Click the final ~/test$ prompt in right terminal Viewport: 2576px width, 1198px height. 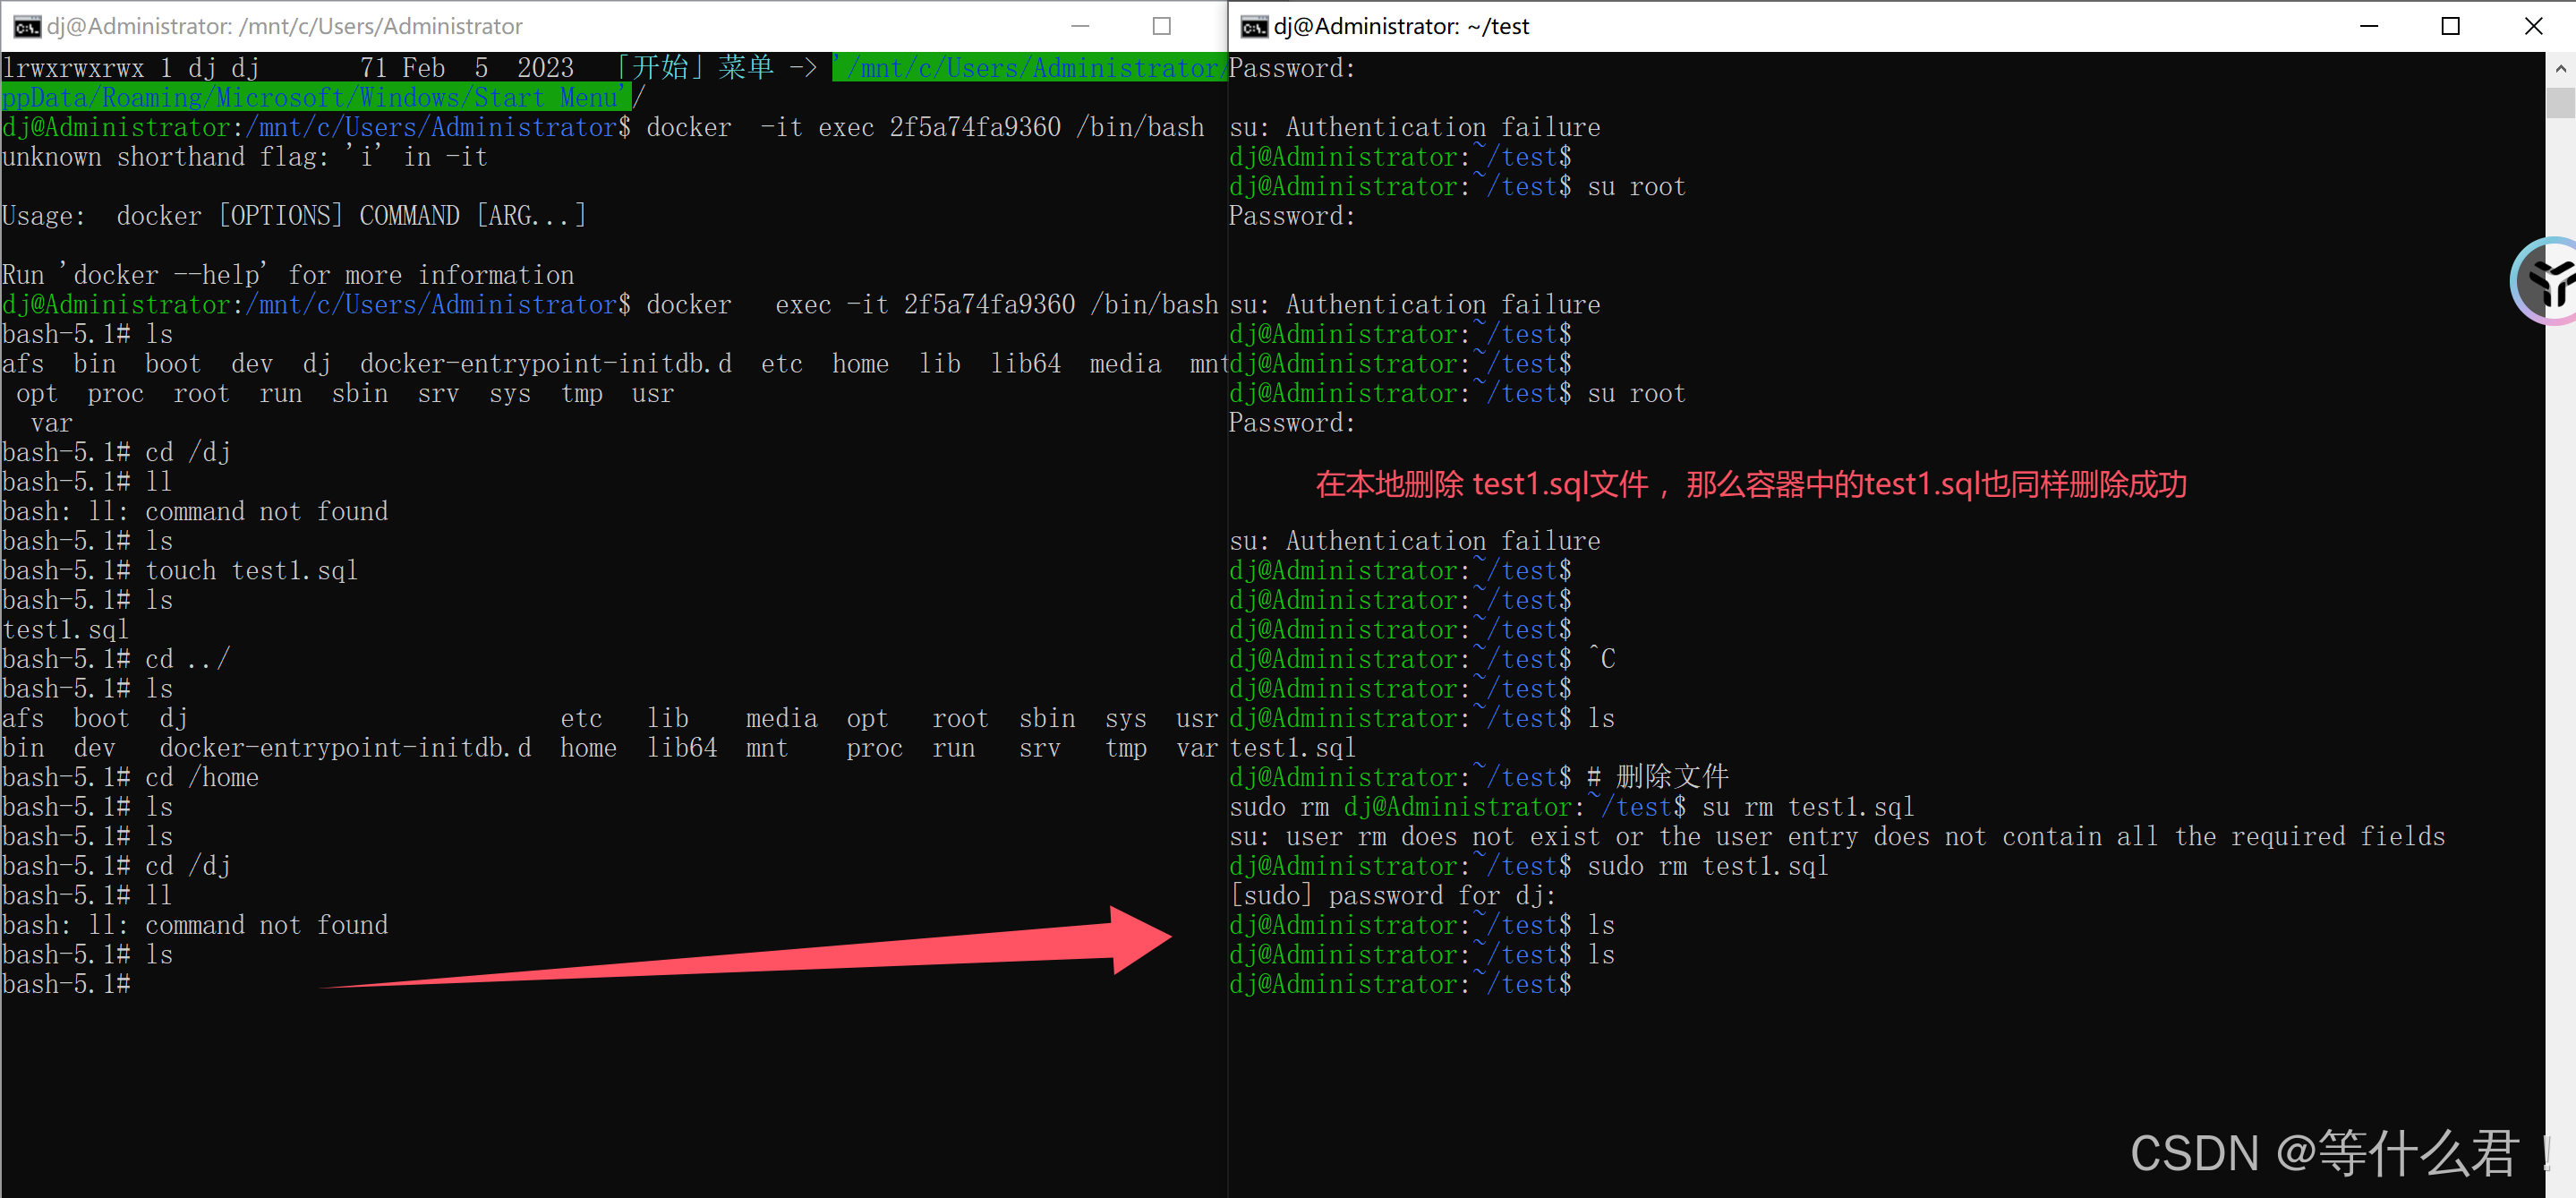pos(1400,984)
